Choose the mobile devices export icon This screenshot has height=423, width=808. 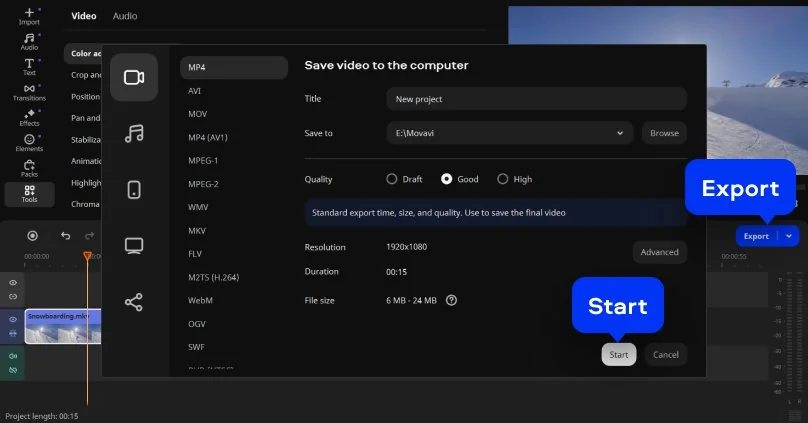coord(134,189)
